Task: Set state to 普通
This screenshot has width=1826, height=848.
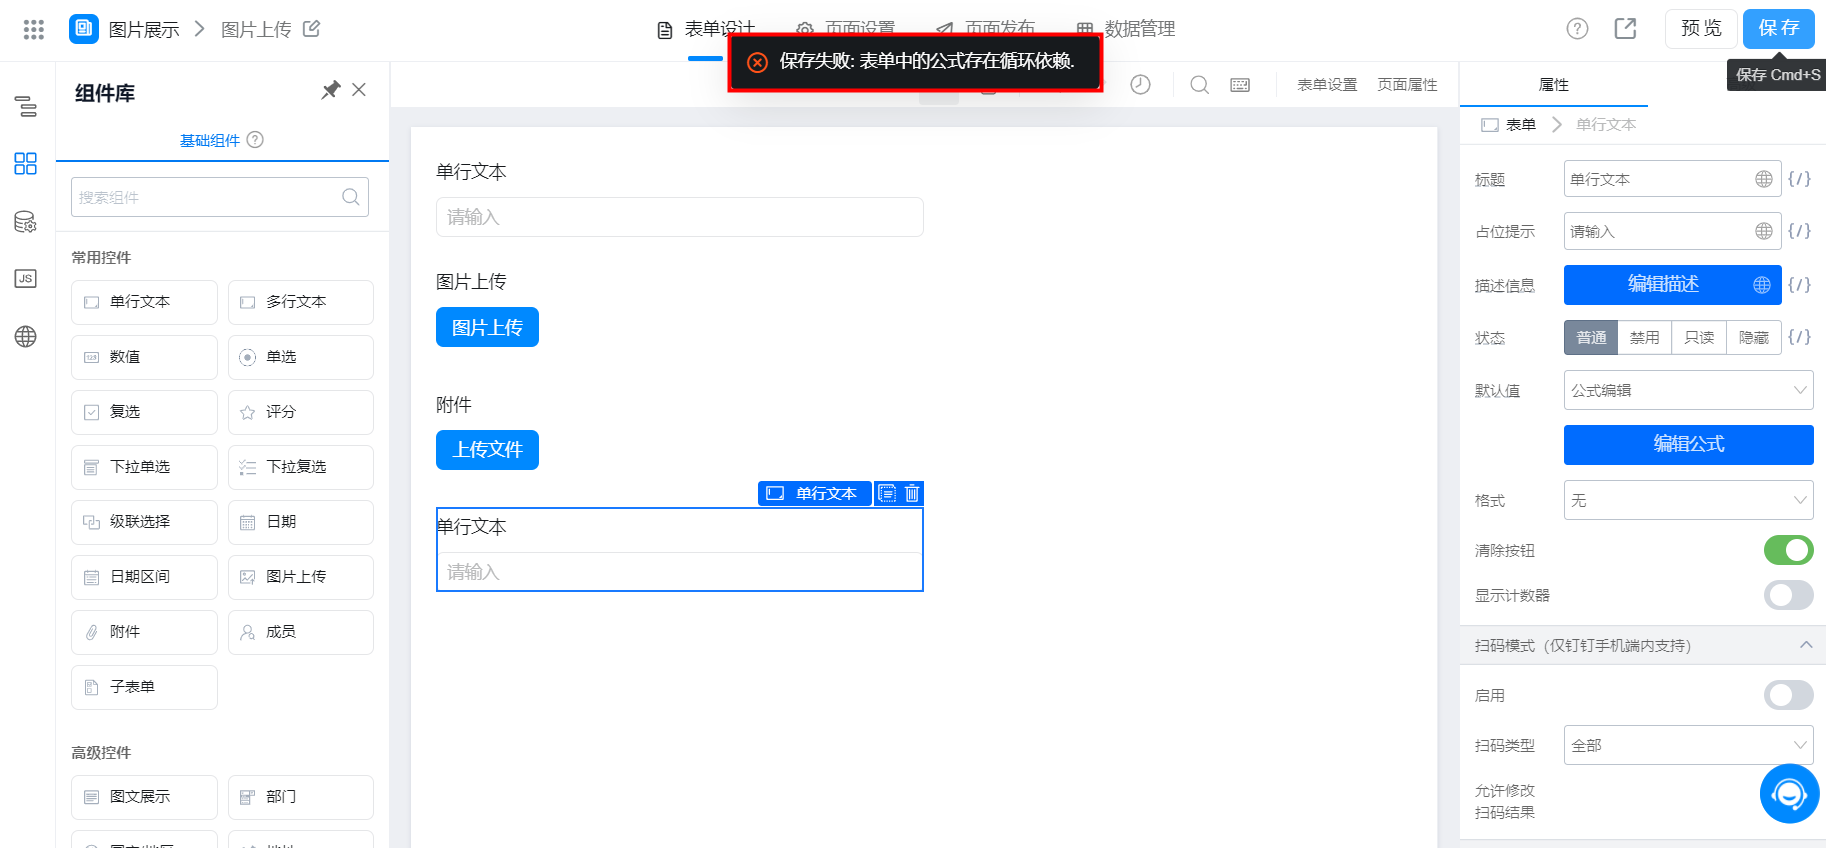Action: point(1591,338)
